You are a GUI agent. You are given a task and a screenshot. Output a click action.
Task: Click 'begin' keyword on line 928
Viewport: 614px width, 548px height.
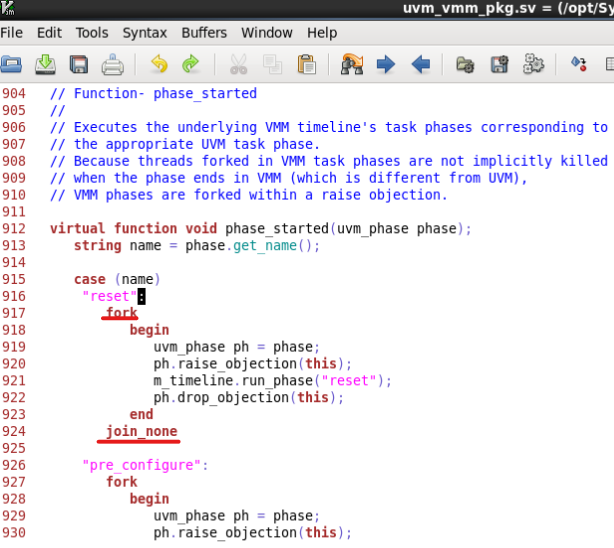(x=149, y=499)
